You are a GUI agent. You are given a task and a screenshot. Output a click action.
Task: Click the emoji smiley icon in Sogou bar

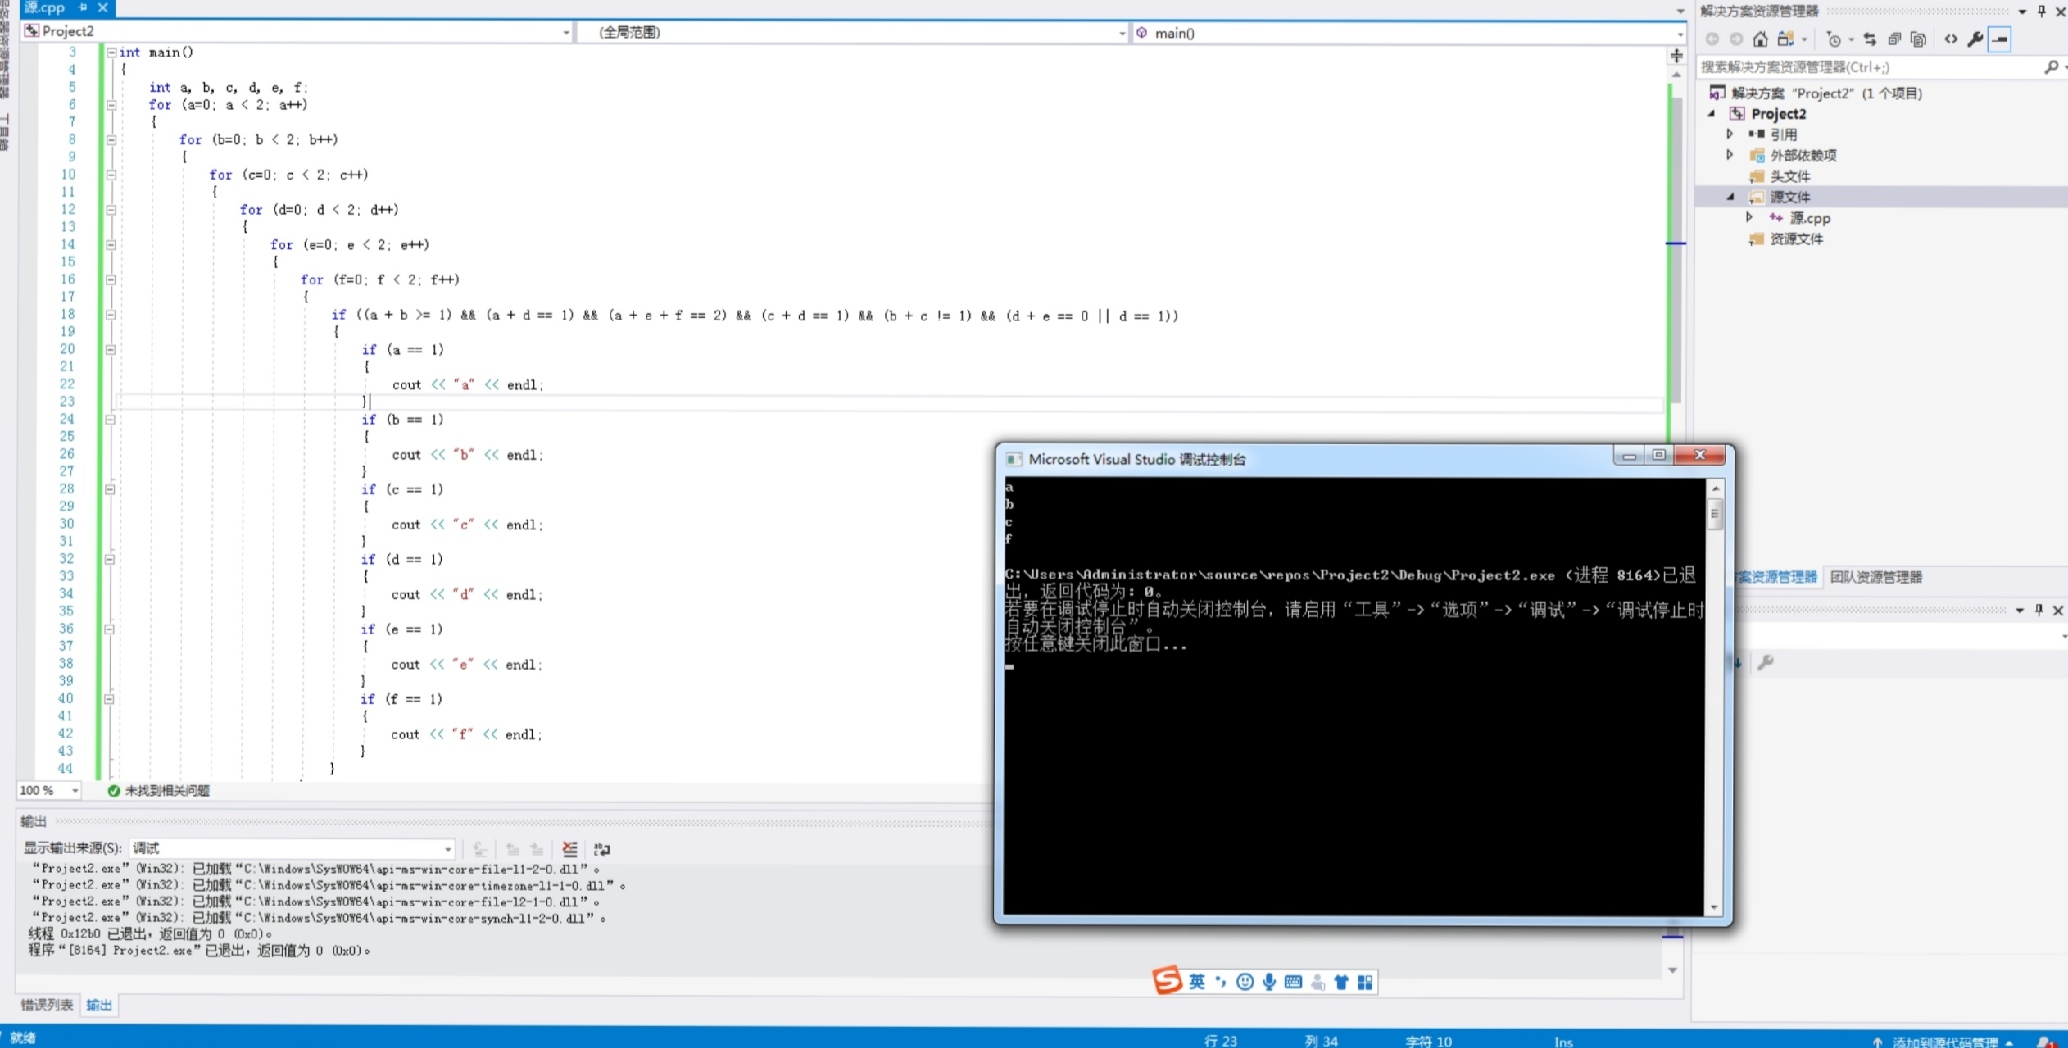coord(1245,982)
